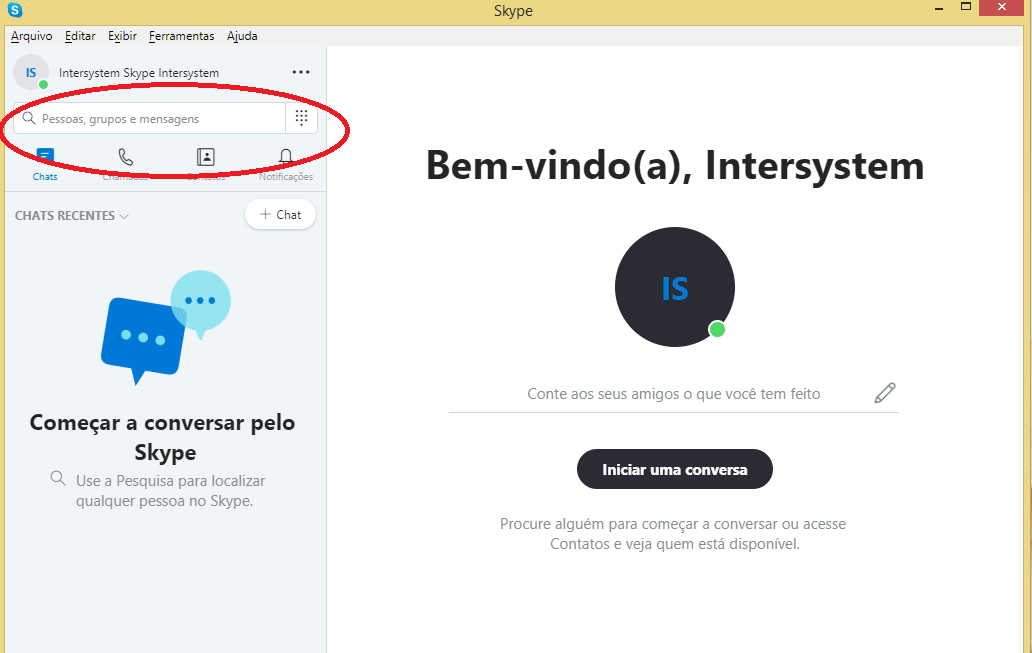Open the Editar menu
The height and width of the screenshot is (653, 1032).
click(x=80, y=36)
